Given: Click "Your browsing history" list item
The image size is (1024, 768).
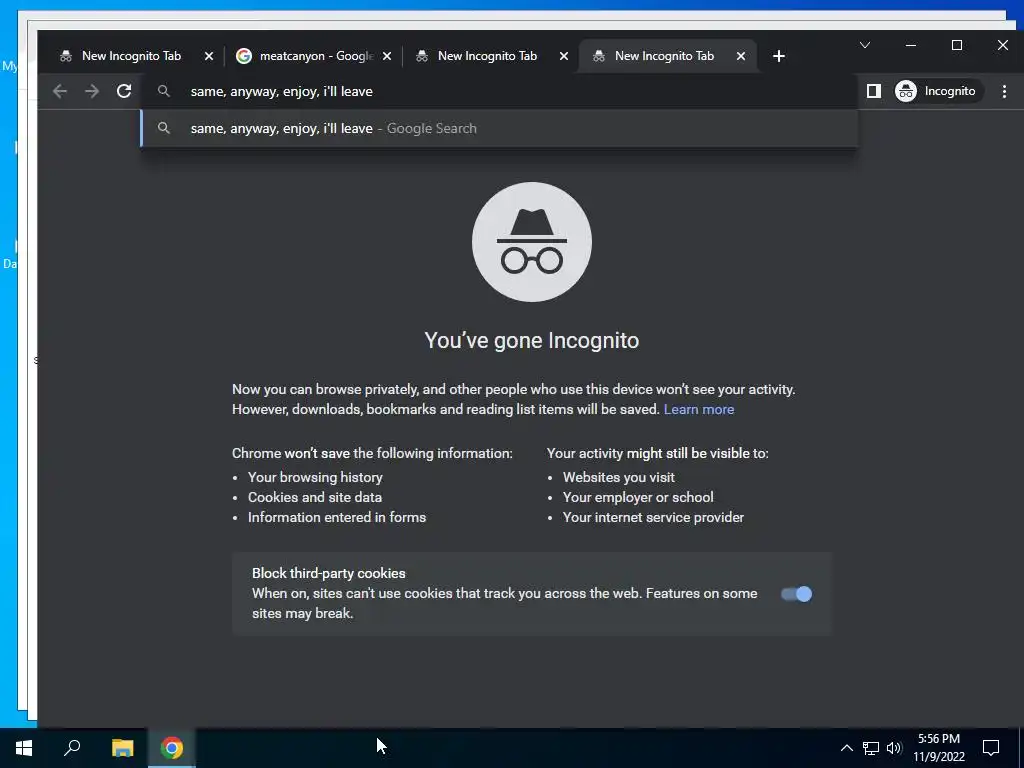Looking at the screenshot, I should coord(315,477).
